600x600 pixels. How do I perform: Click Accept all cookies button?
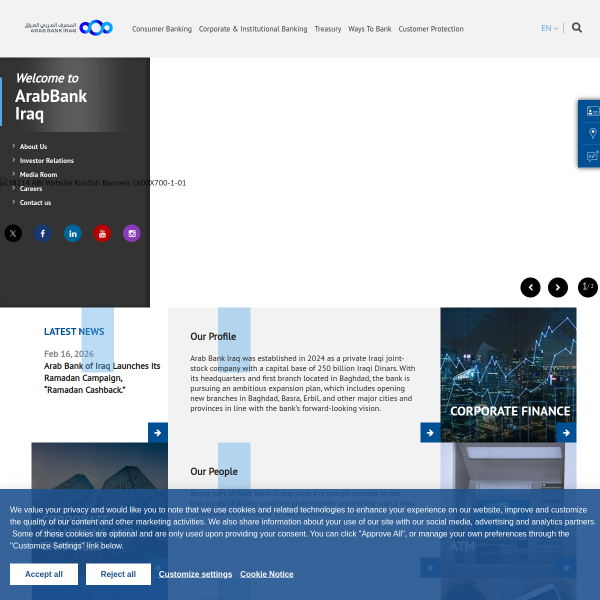44,574
